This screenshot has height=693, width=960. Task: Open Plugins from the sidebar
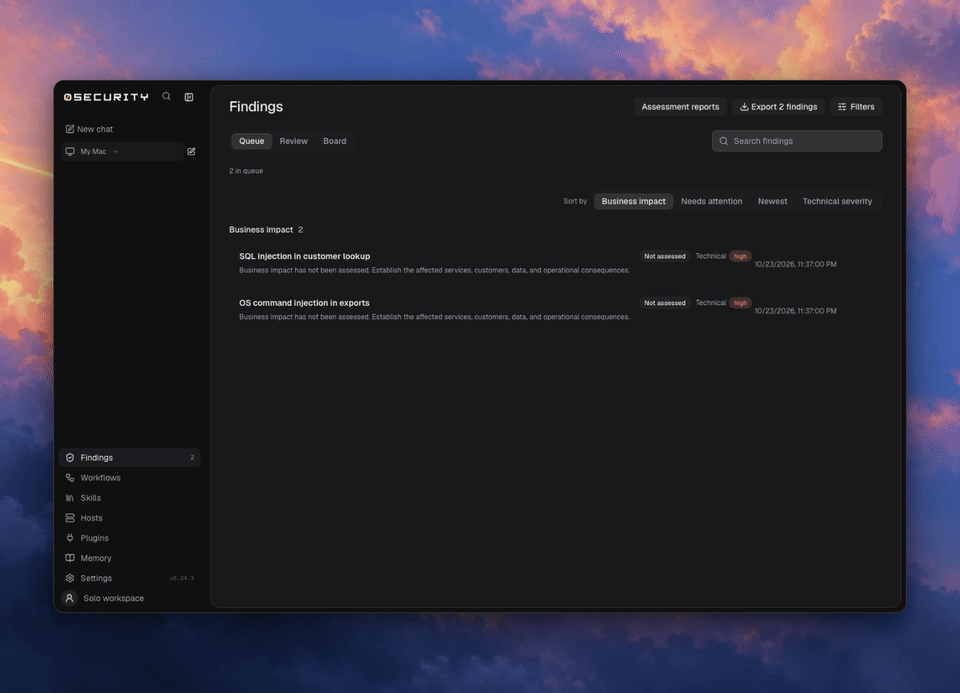[x=130, y=538]
